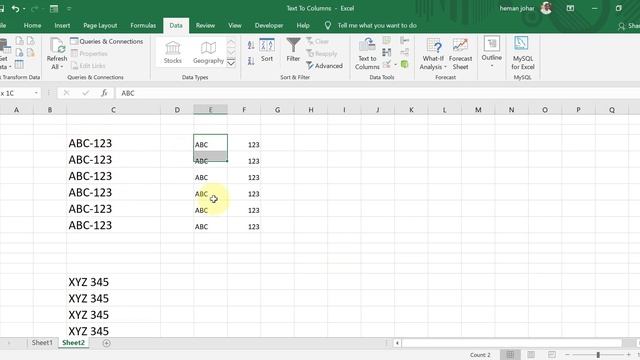Expand the Data Types gallery
This screenshot has height=360, width=640.
pyautogui.click(x=231, y=63)
